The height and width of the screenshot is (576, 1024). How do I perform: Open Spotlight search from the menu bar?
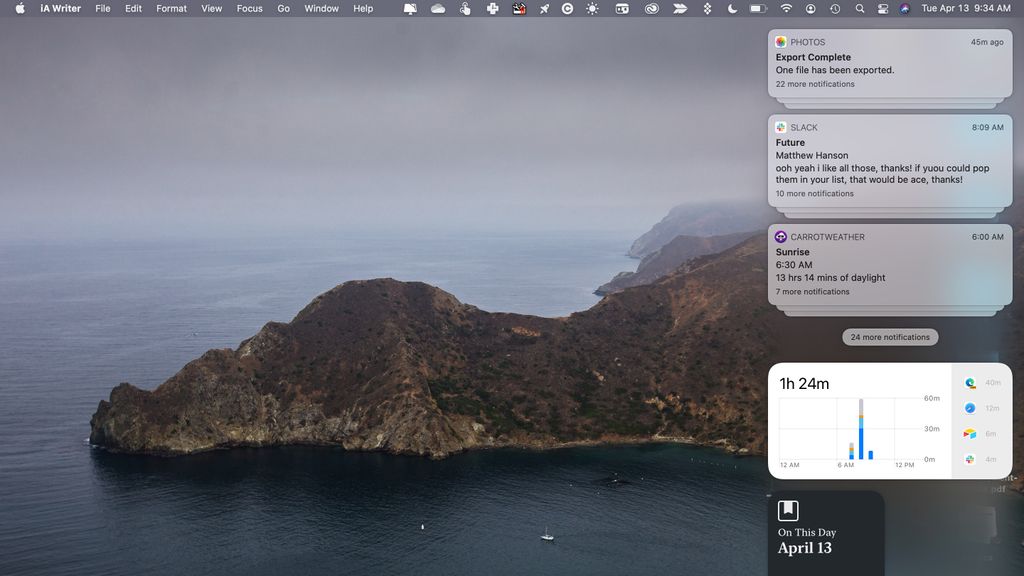point(860,8)
